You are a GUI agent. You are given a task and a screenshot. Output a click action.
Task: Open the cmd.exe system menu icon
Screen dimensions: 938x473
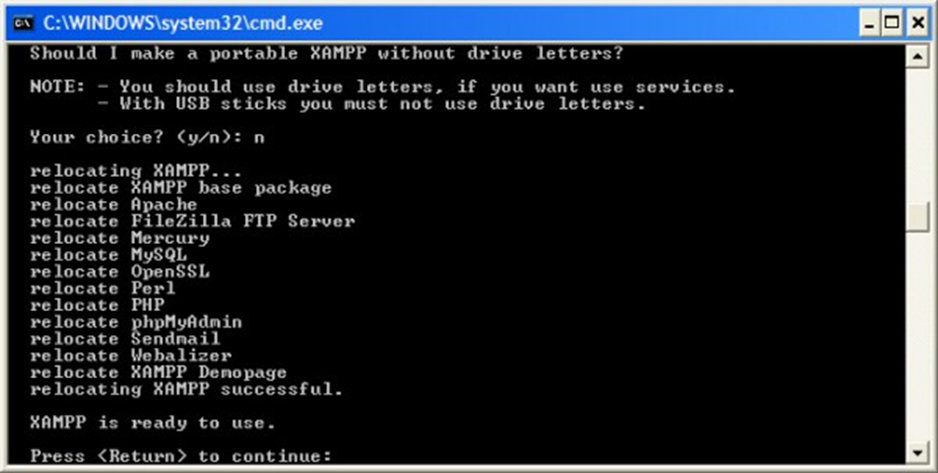(x=23, y=23)
